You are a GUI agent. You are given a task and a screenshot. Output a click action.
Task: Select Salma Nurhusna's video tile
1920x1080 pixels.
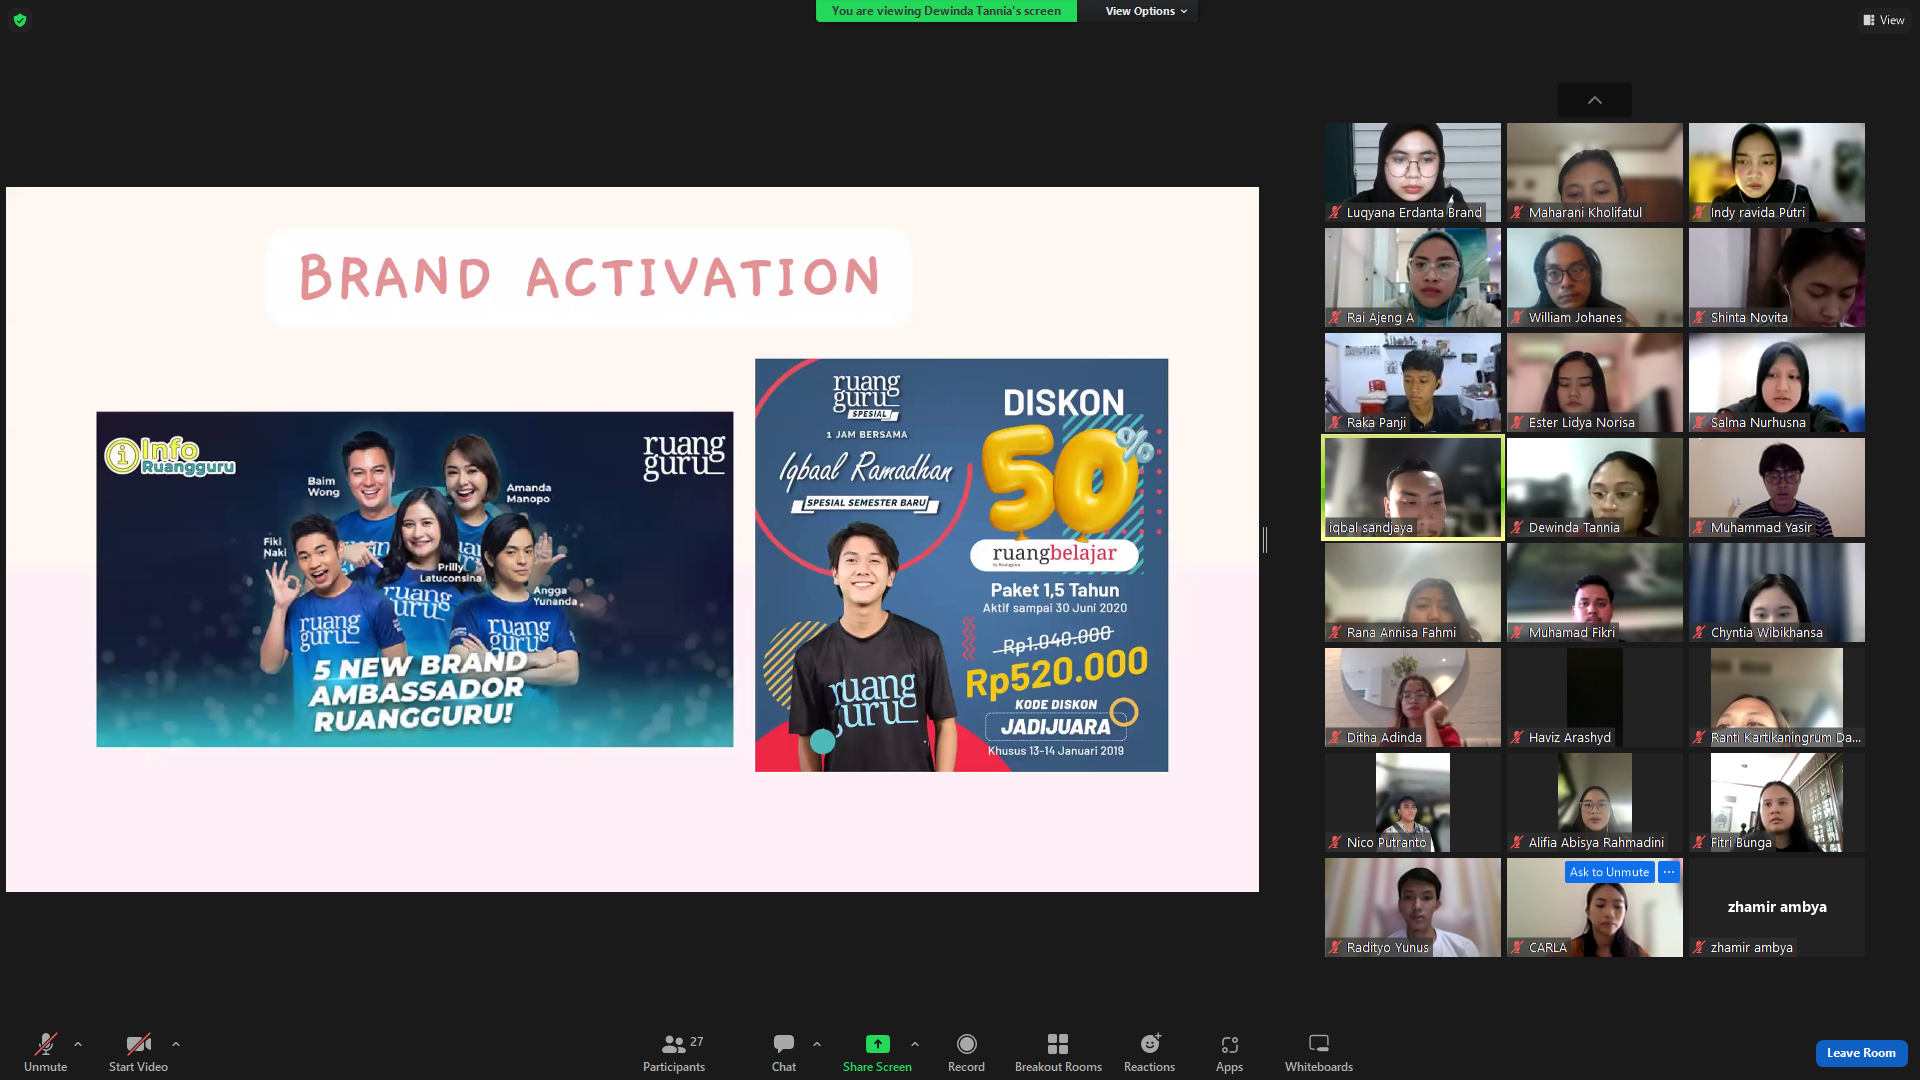pos(1777,382)
